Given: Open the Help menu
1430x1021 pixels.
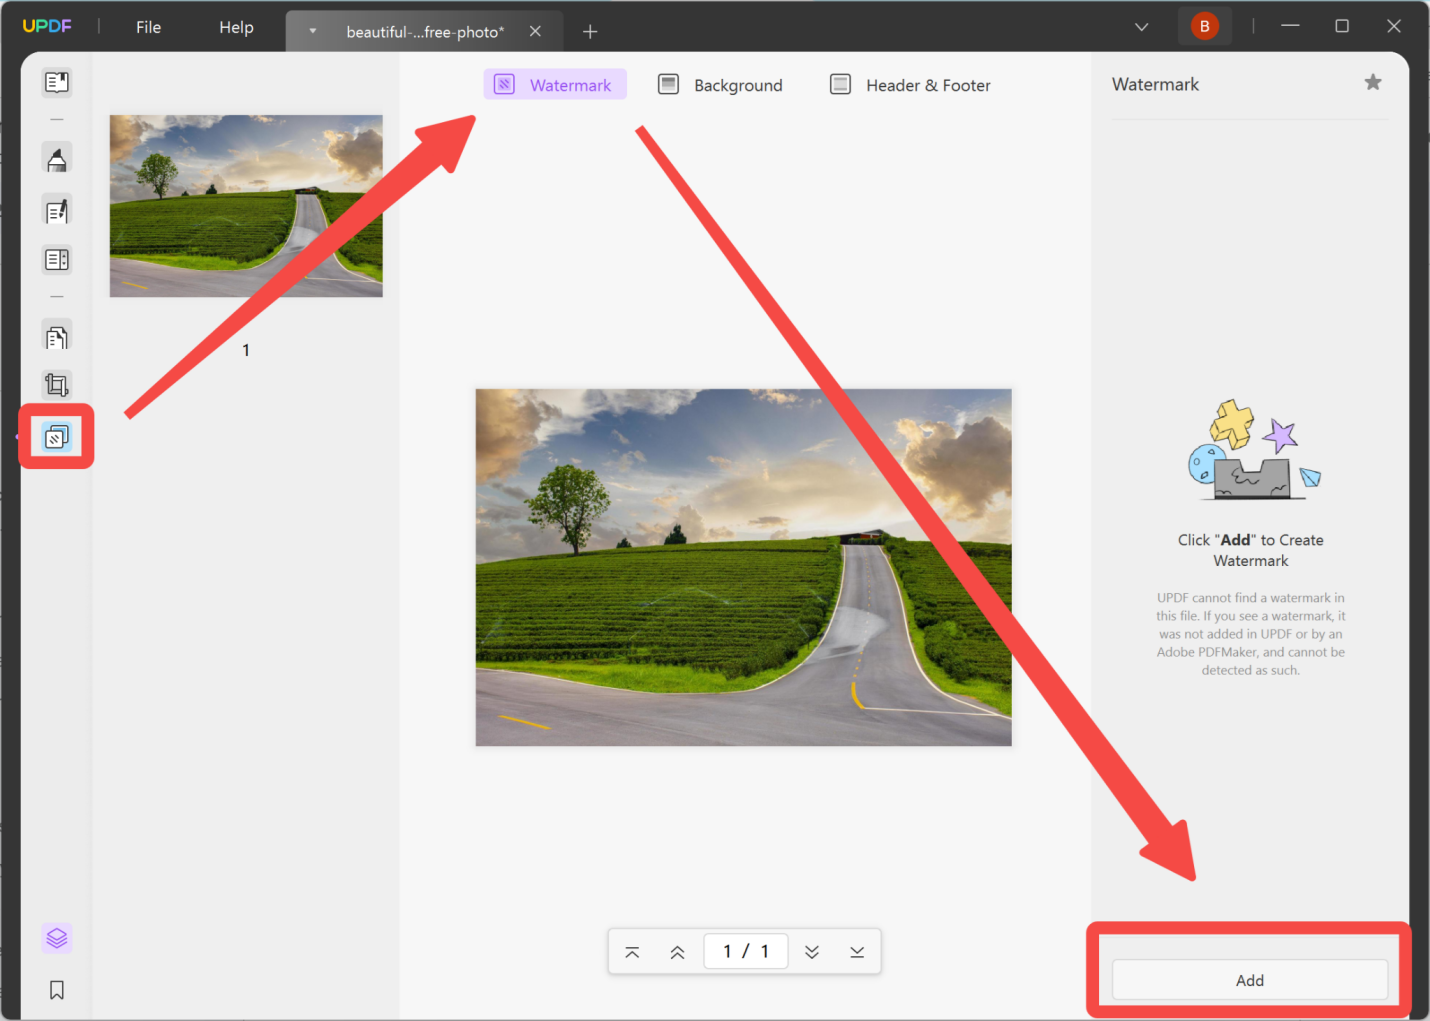Looking at the screenshot, I should coord(236,27).
